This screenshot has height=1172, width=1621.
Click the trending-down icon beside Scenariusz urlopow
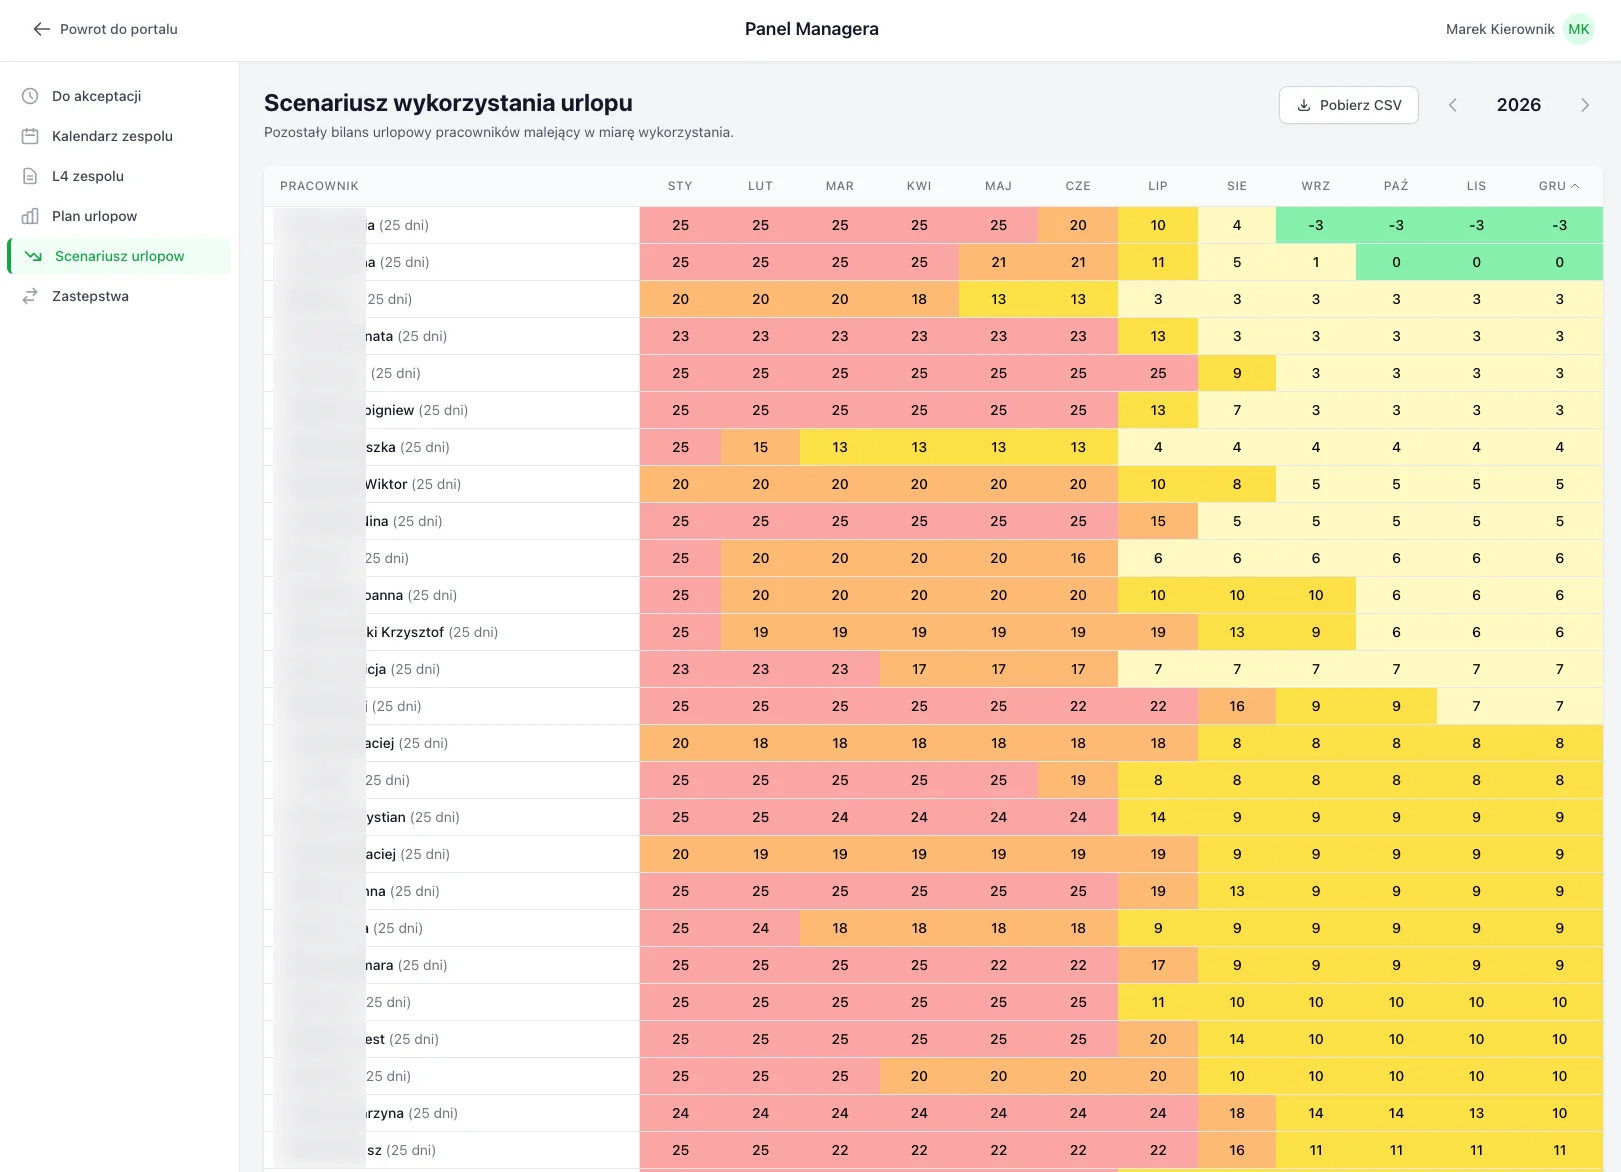(33, 256)
